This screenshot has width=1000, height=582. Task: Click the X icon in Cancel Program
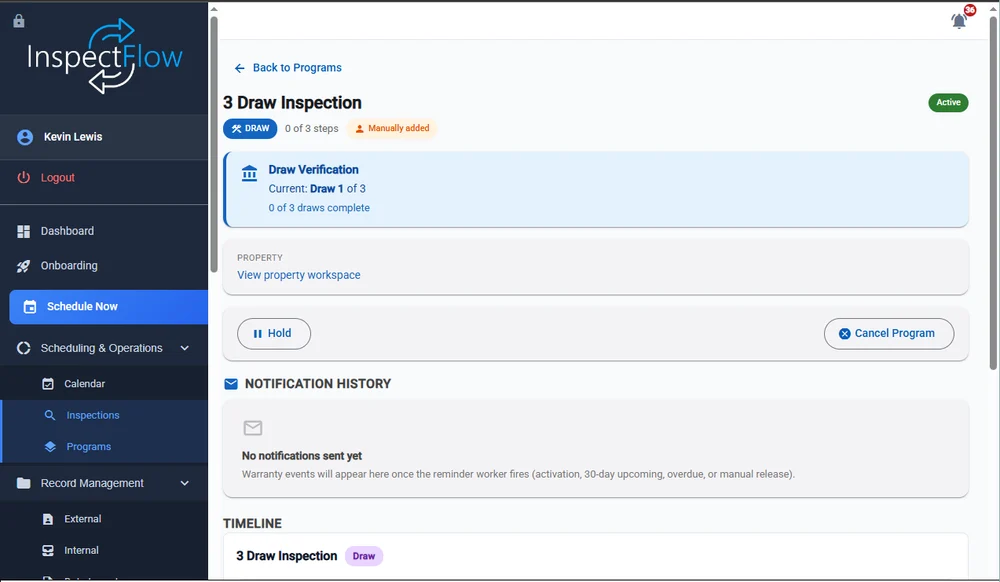(844, 334)
